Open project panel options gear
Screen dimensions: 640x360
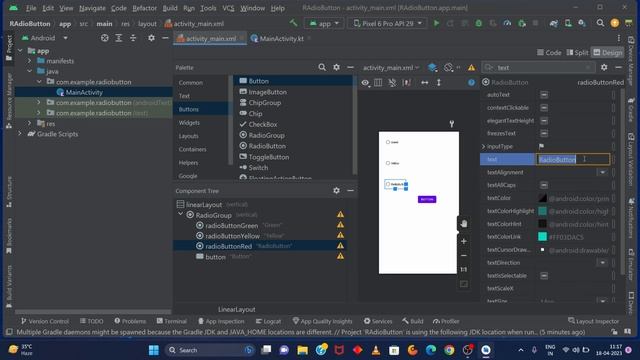click(x=151, y=38)
